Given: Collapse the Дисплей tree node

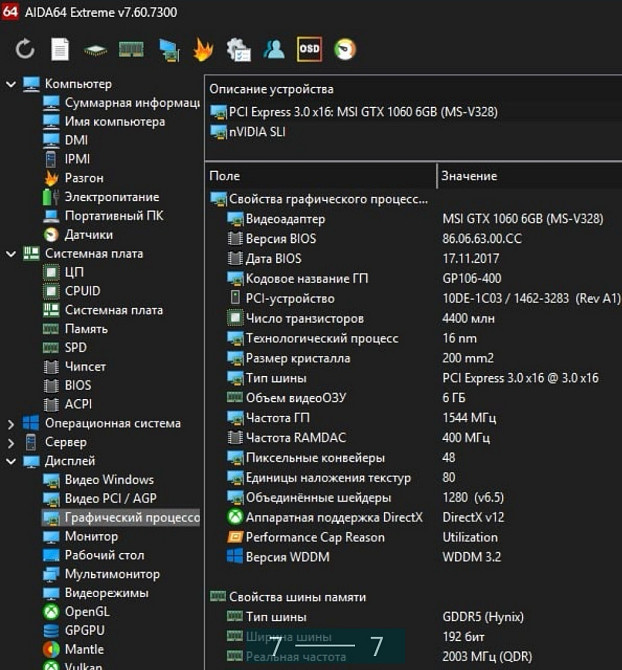Looking at the screenshot, I should point(11,461).
